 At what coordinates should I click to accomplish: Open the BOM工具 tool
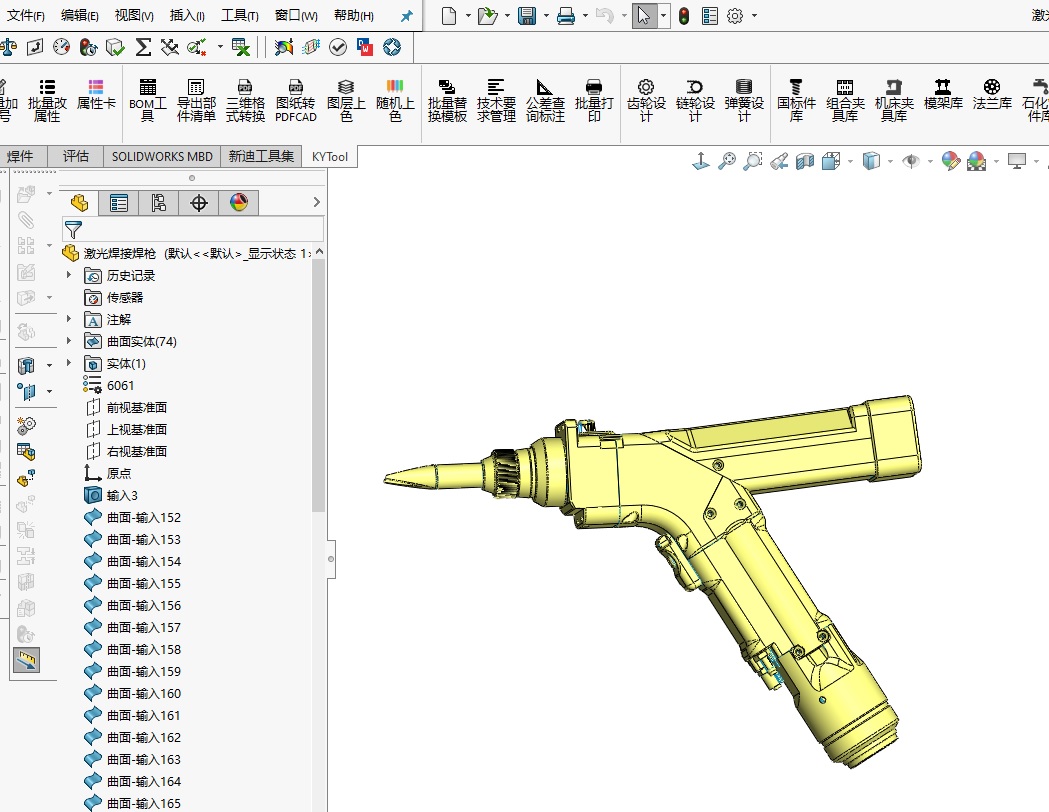(x=148, y=101)
